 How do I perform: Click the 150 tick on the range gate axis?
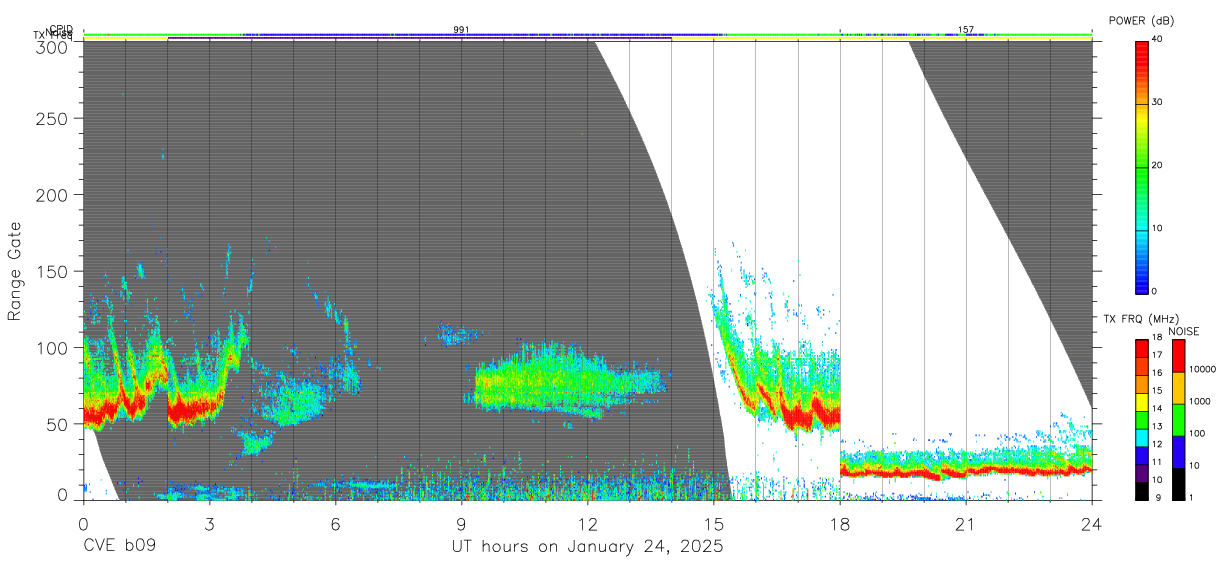pyautogui.click(x=54, y=271)
